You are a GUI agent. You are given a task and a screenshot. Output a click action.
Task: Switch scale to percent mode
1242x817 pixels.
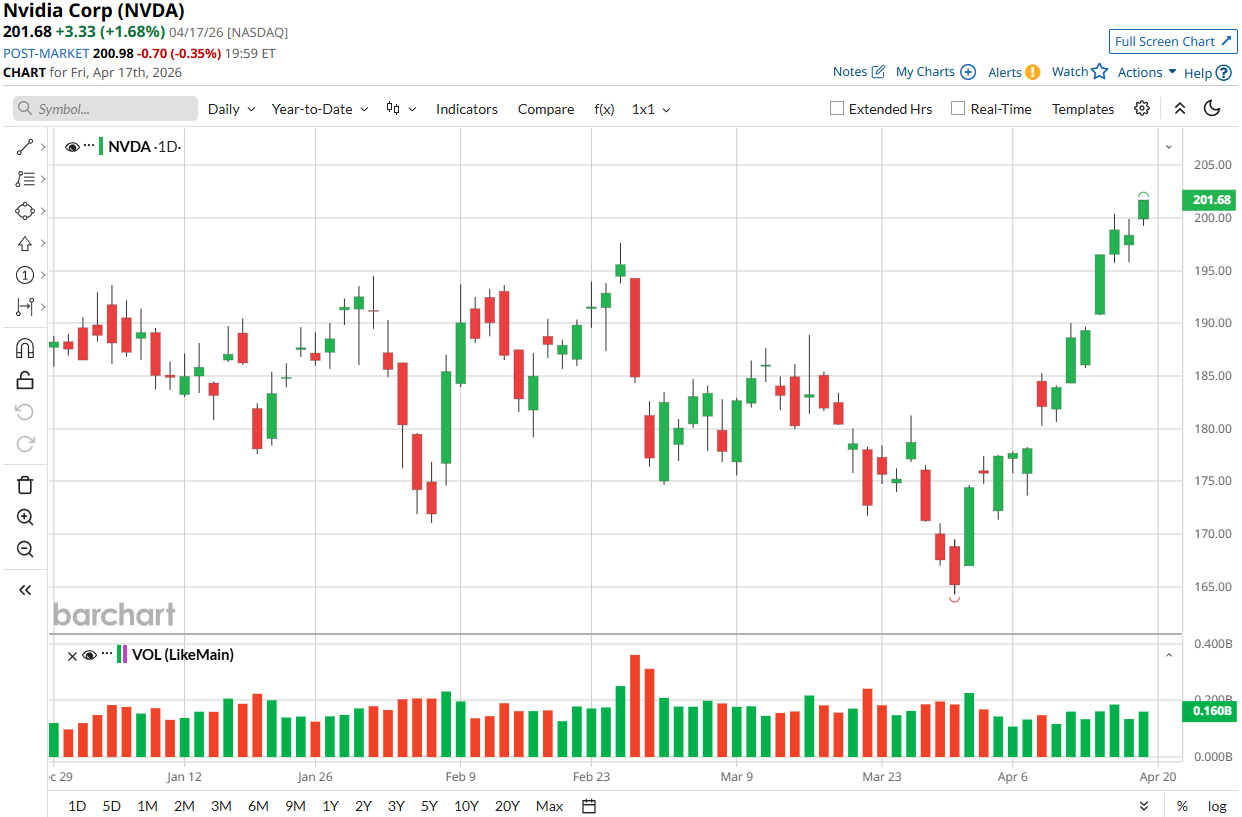click(x=1182, y=806)
